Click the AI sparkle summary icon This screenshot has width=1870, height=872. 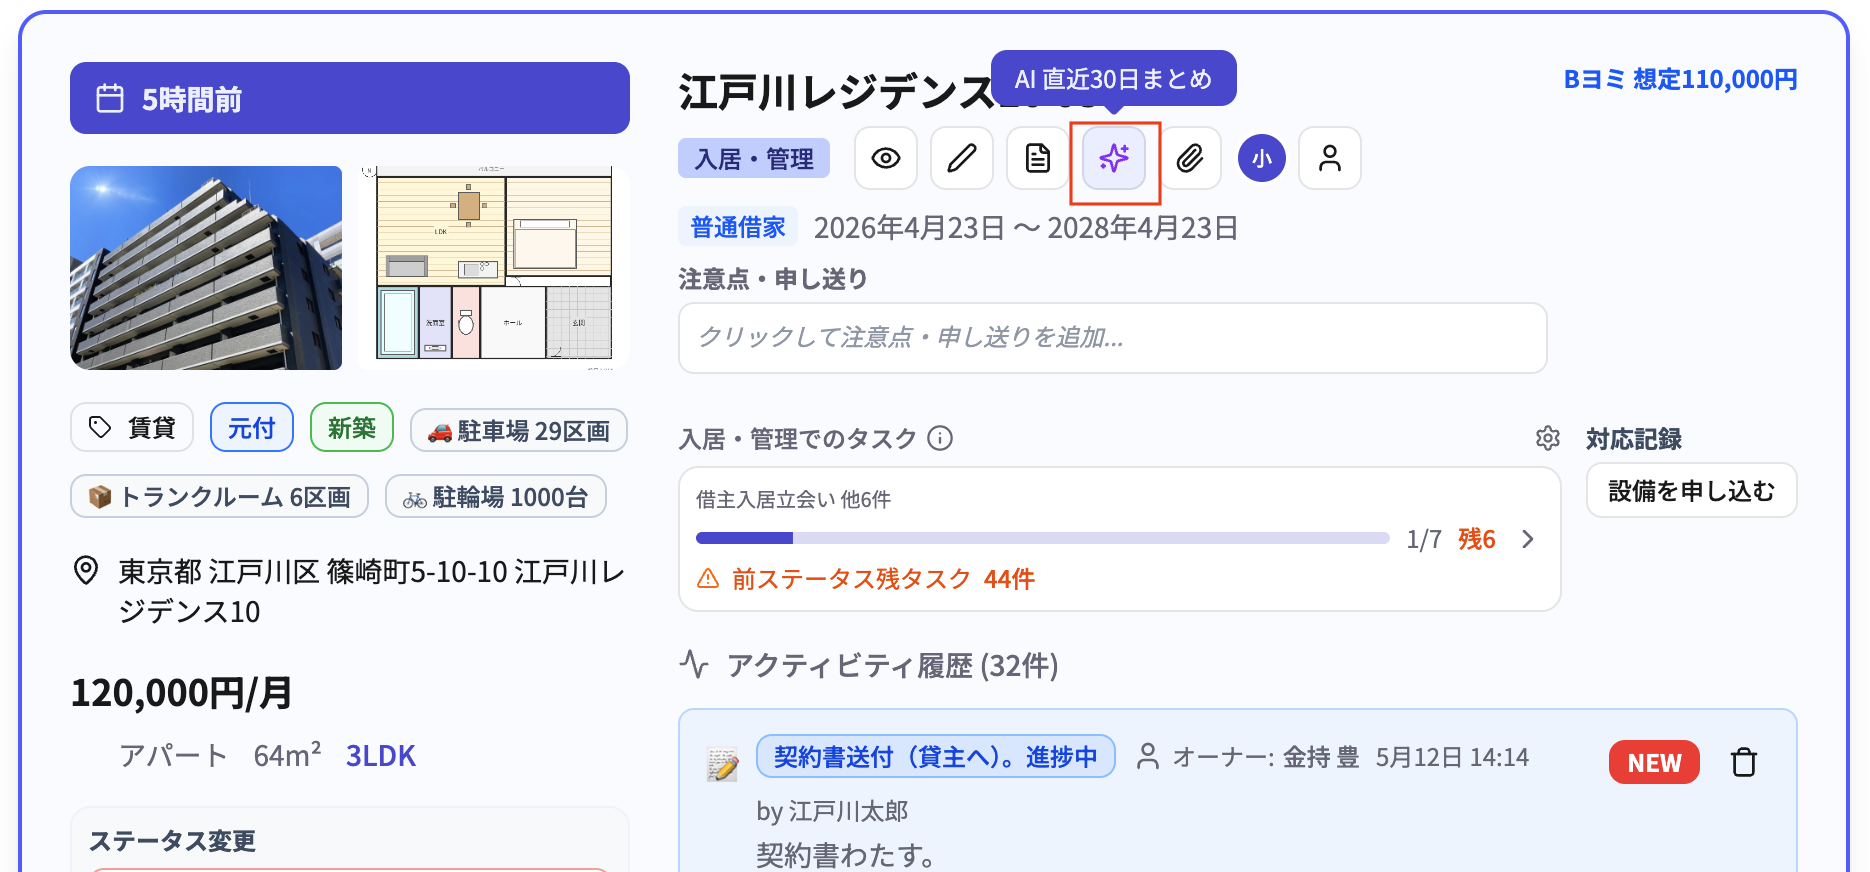(1114, 158)
